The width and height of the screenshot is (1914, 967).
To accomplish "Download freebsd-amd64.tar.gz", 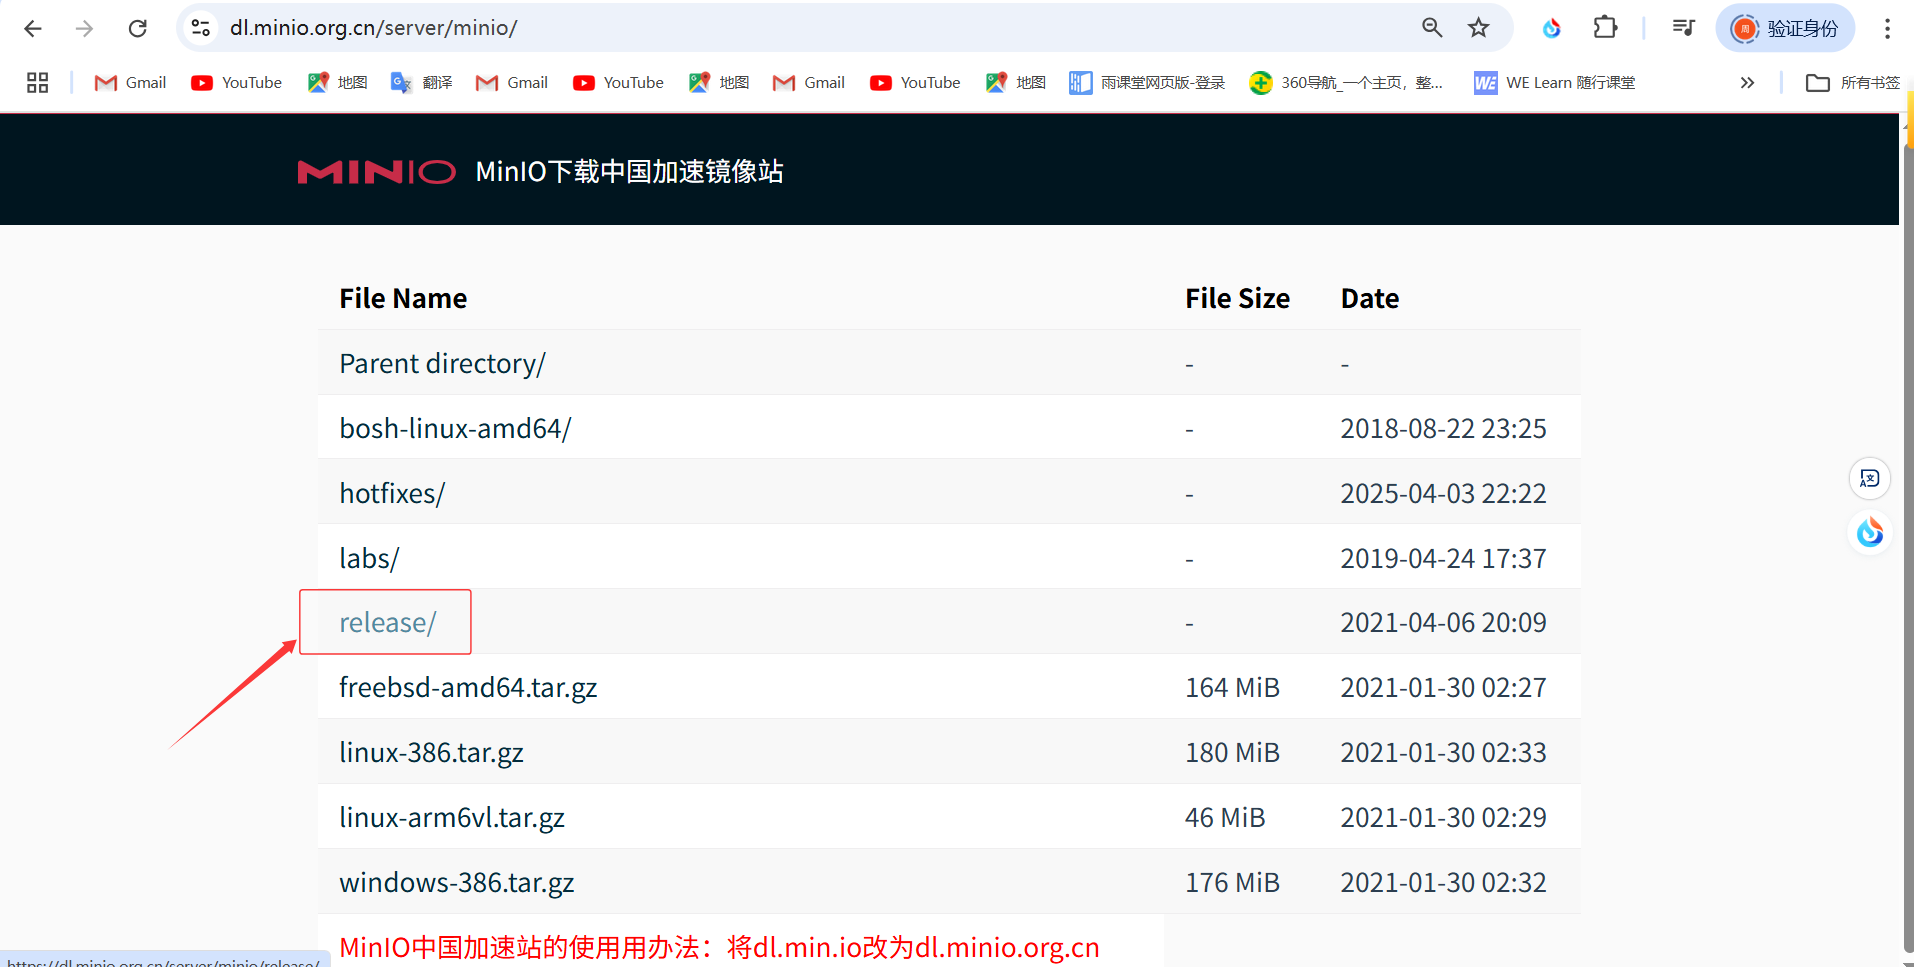I will coord(468,688).
